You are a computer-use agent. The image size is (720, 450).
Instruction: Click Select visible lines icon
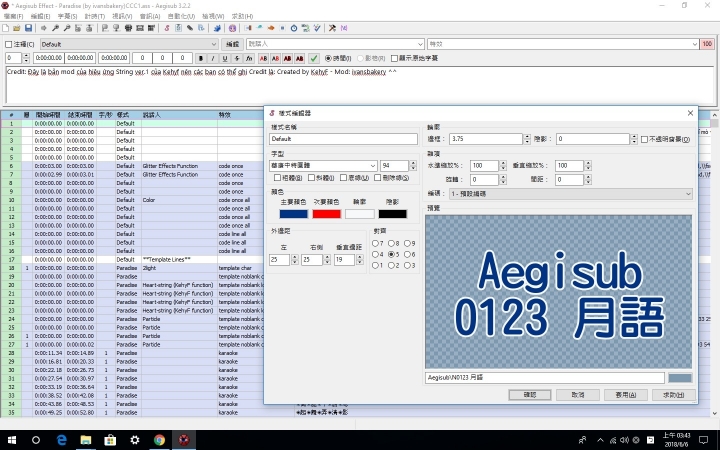(x=129, y=28)
